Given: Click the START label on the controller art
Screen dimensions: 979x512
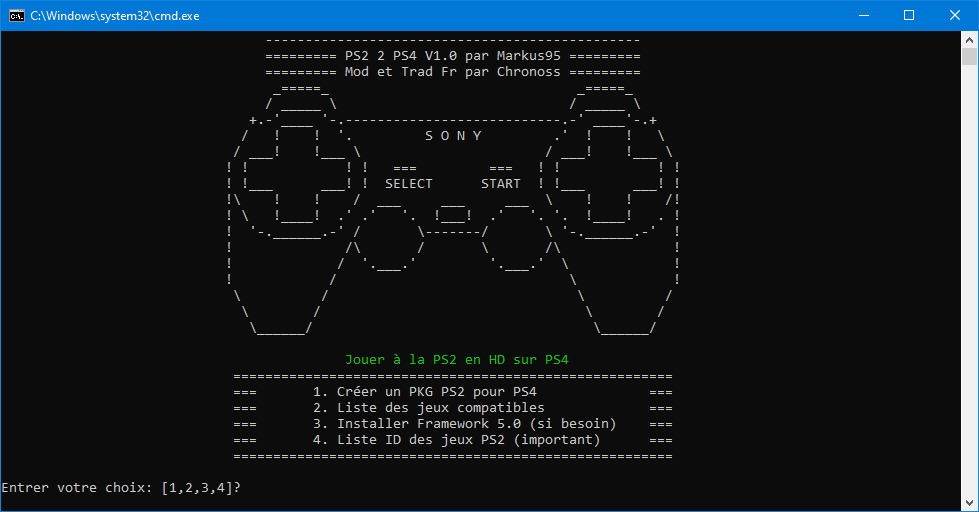Looking at the screenshot, I should pos(500,184).
